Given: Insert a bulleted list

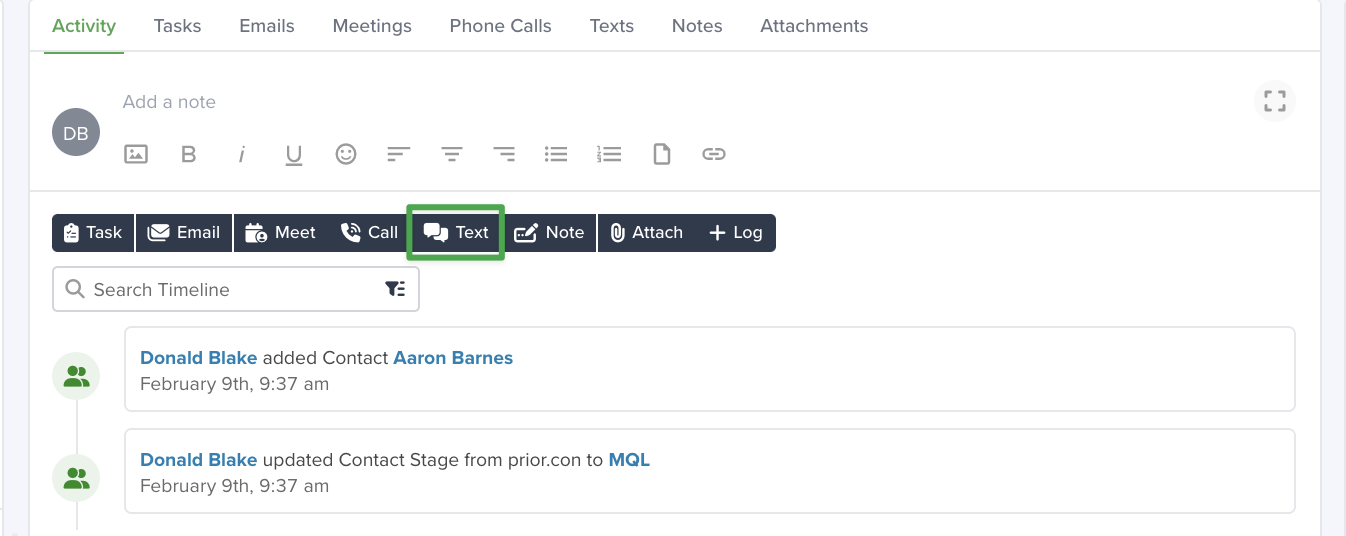Looking at the screenshot, I should pyautogui.click(x=556, y=154).
